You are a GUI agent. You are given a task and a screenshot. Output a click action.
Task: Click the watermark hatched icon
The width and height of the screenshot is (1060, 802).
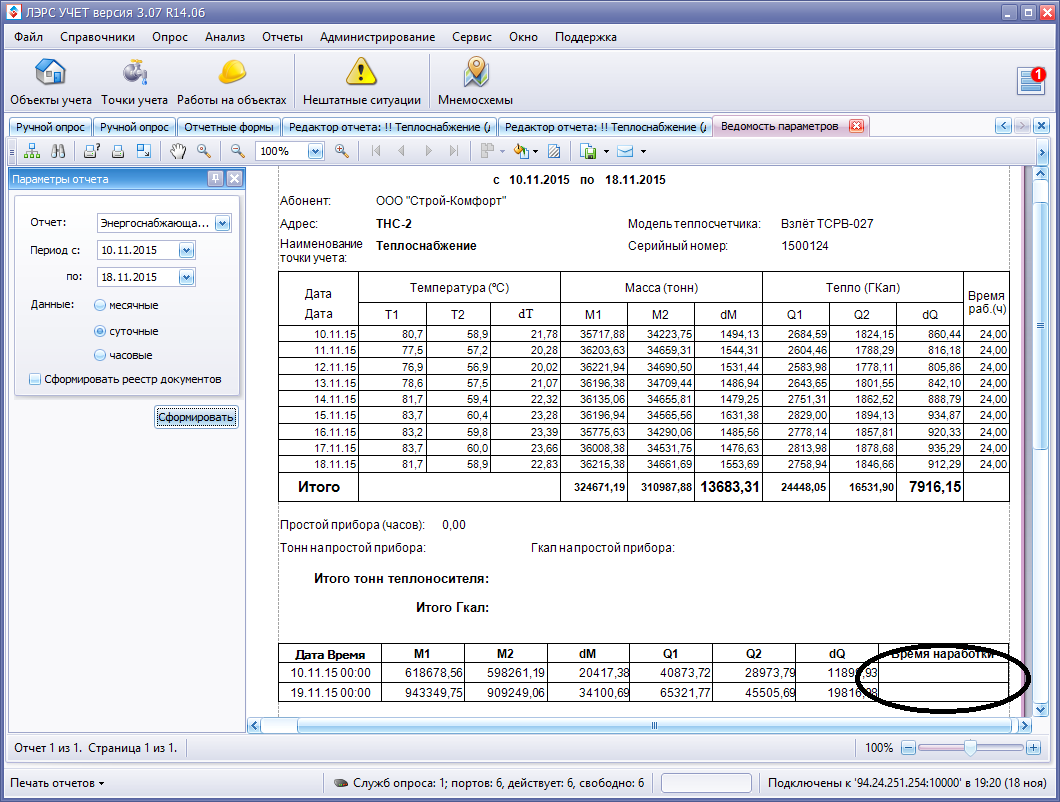coord(554,151)
